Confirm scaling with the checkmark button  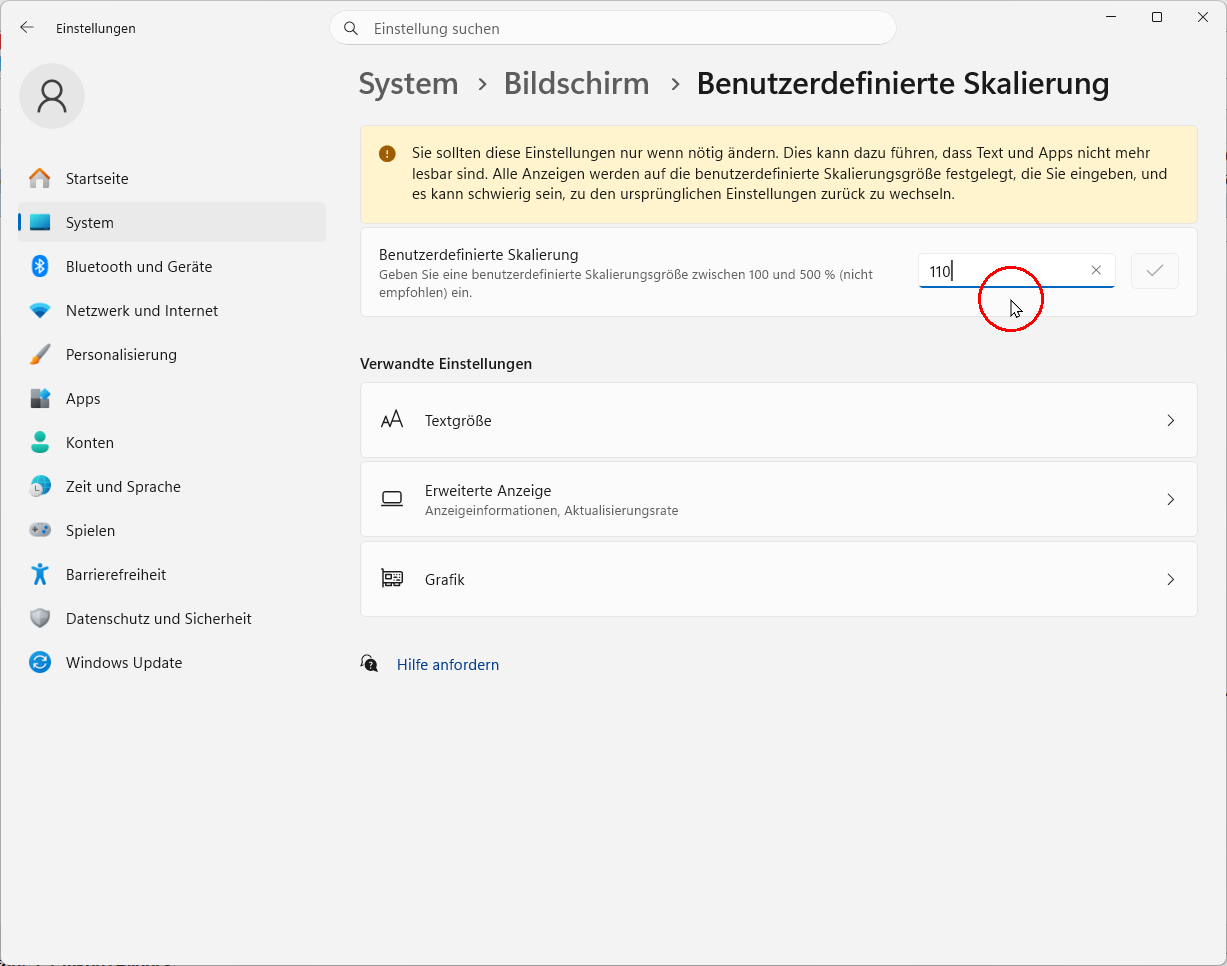(1155, 271)
